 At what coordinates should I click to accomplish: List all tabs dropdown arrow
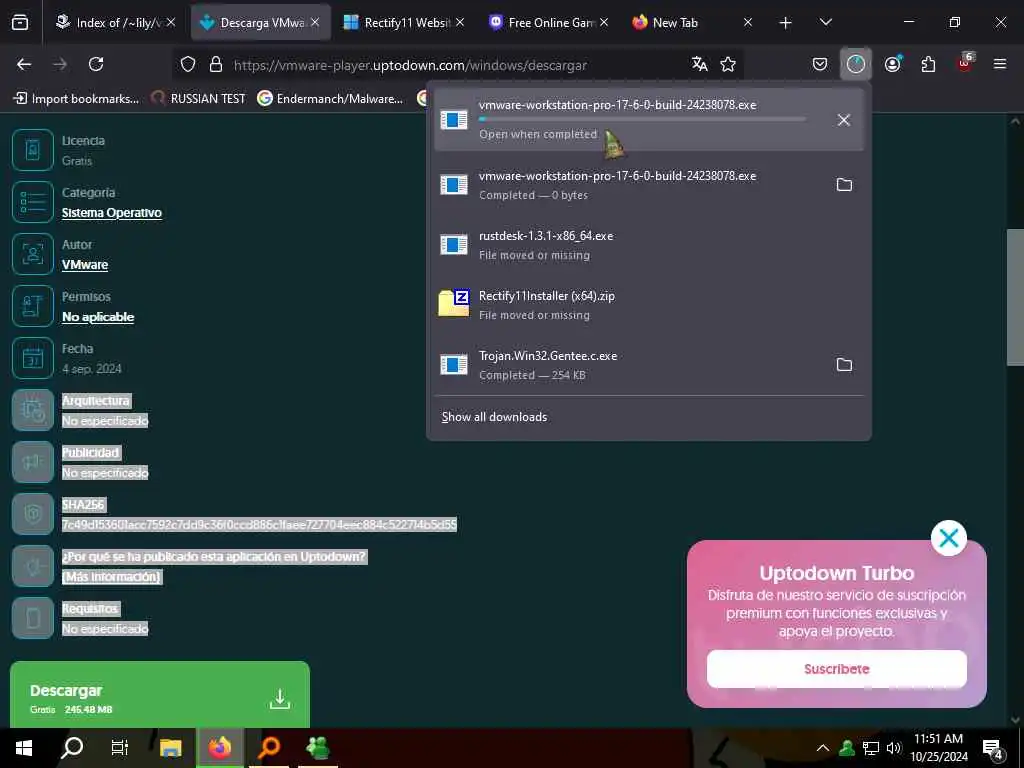825,22
